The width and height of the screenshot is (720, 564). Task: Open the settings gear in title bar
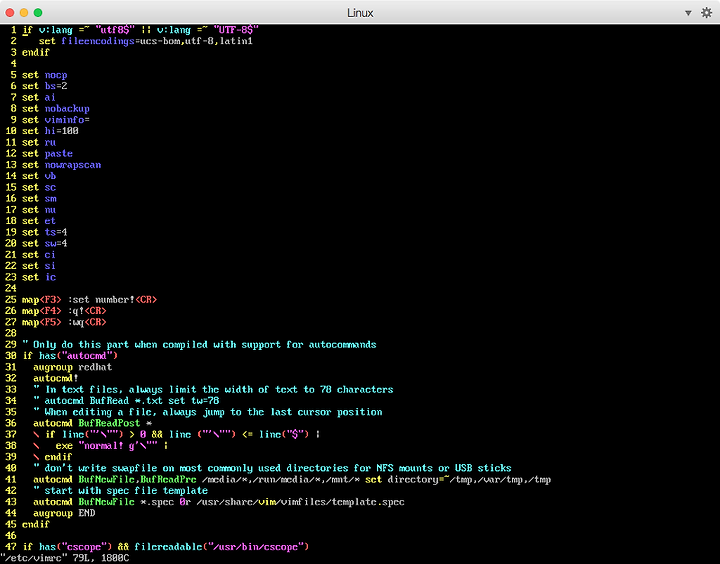pyautogui.click(x=706, y=12)
